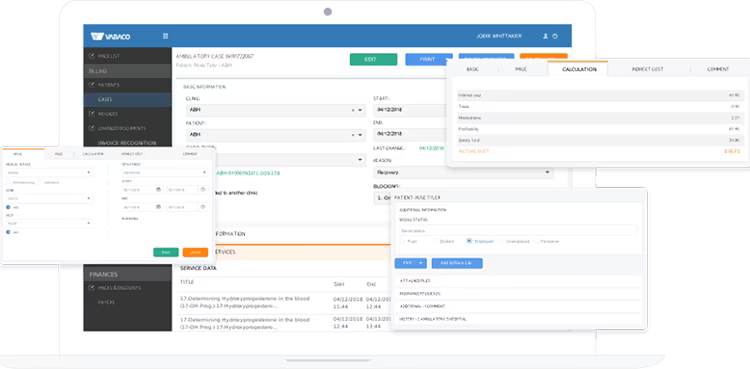Image resolution: width=750 pixels, height=369 pixels.
Task: Click the green Save button in dialog
Action: (165, 252)
